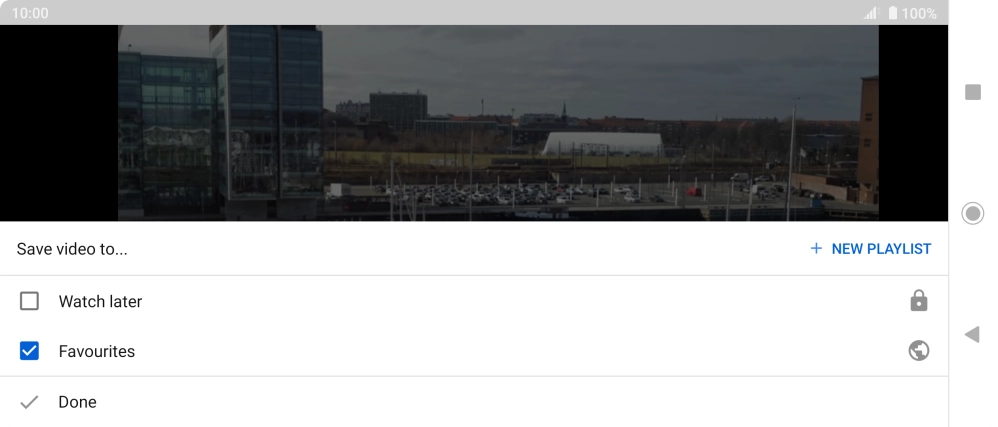
Task: Tap the black bar left of the video
Action: [x=59, y=123]
